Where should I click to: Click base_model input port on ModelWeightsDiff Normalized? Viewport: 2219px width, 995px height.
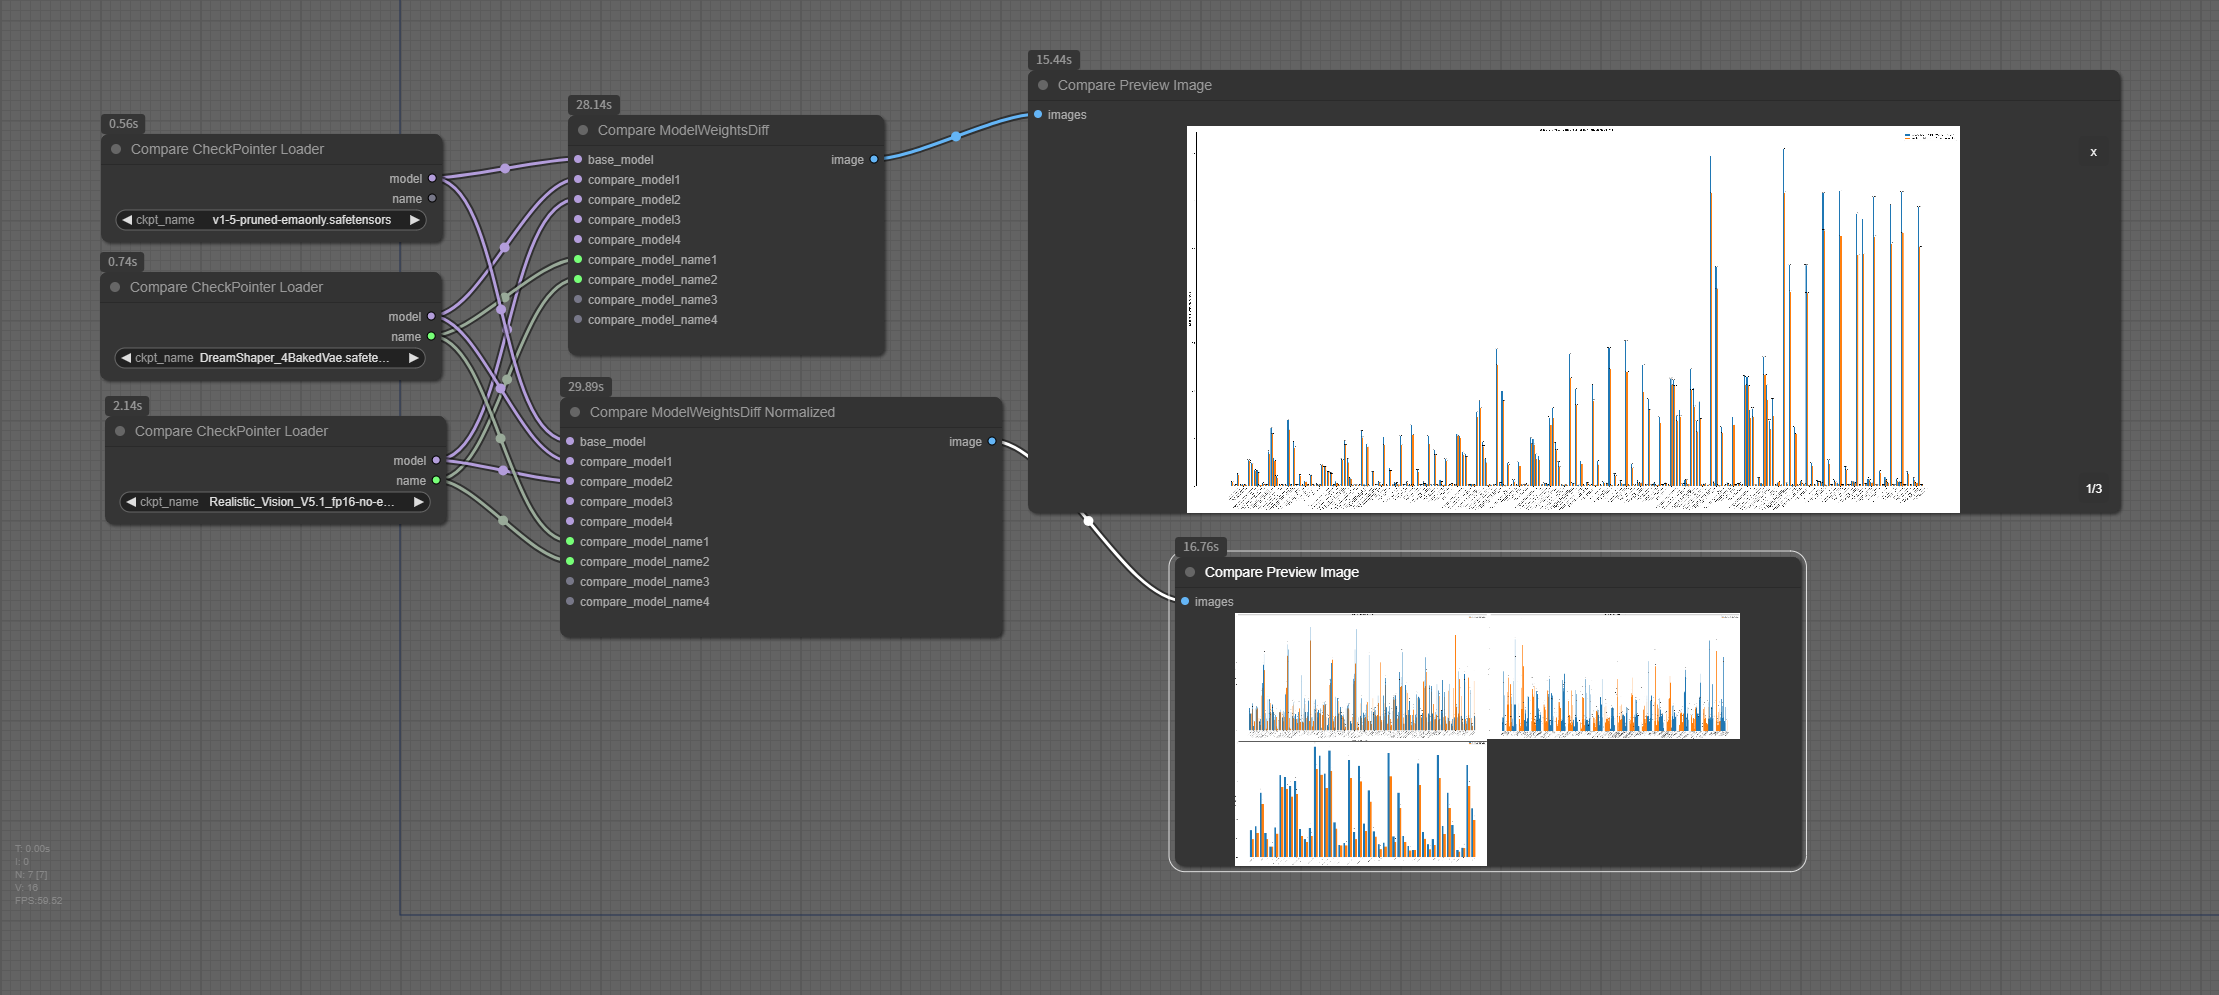coord(570,441)
